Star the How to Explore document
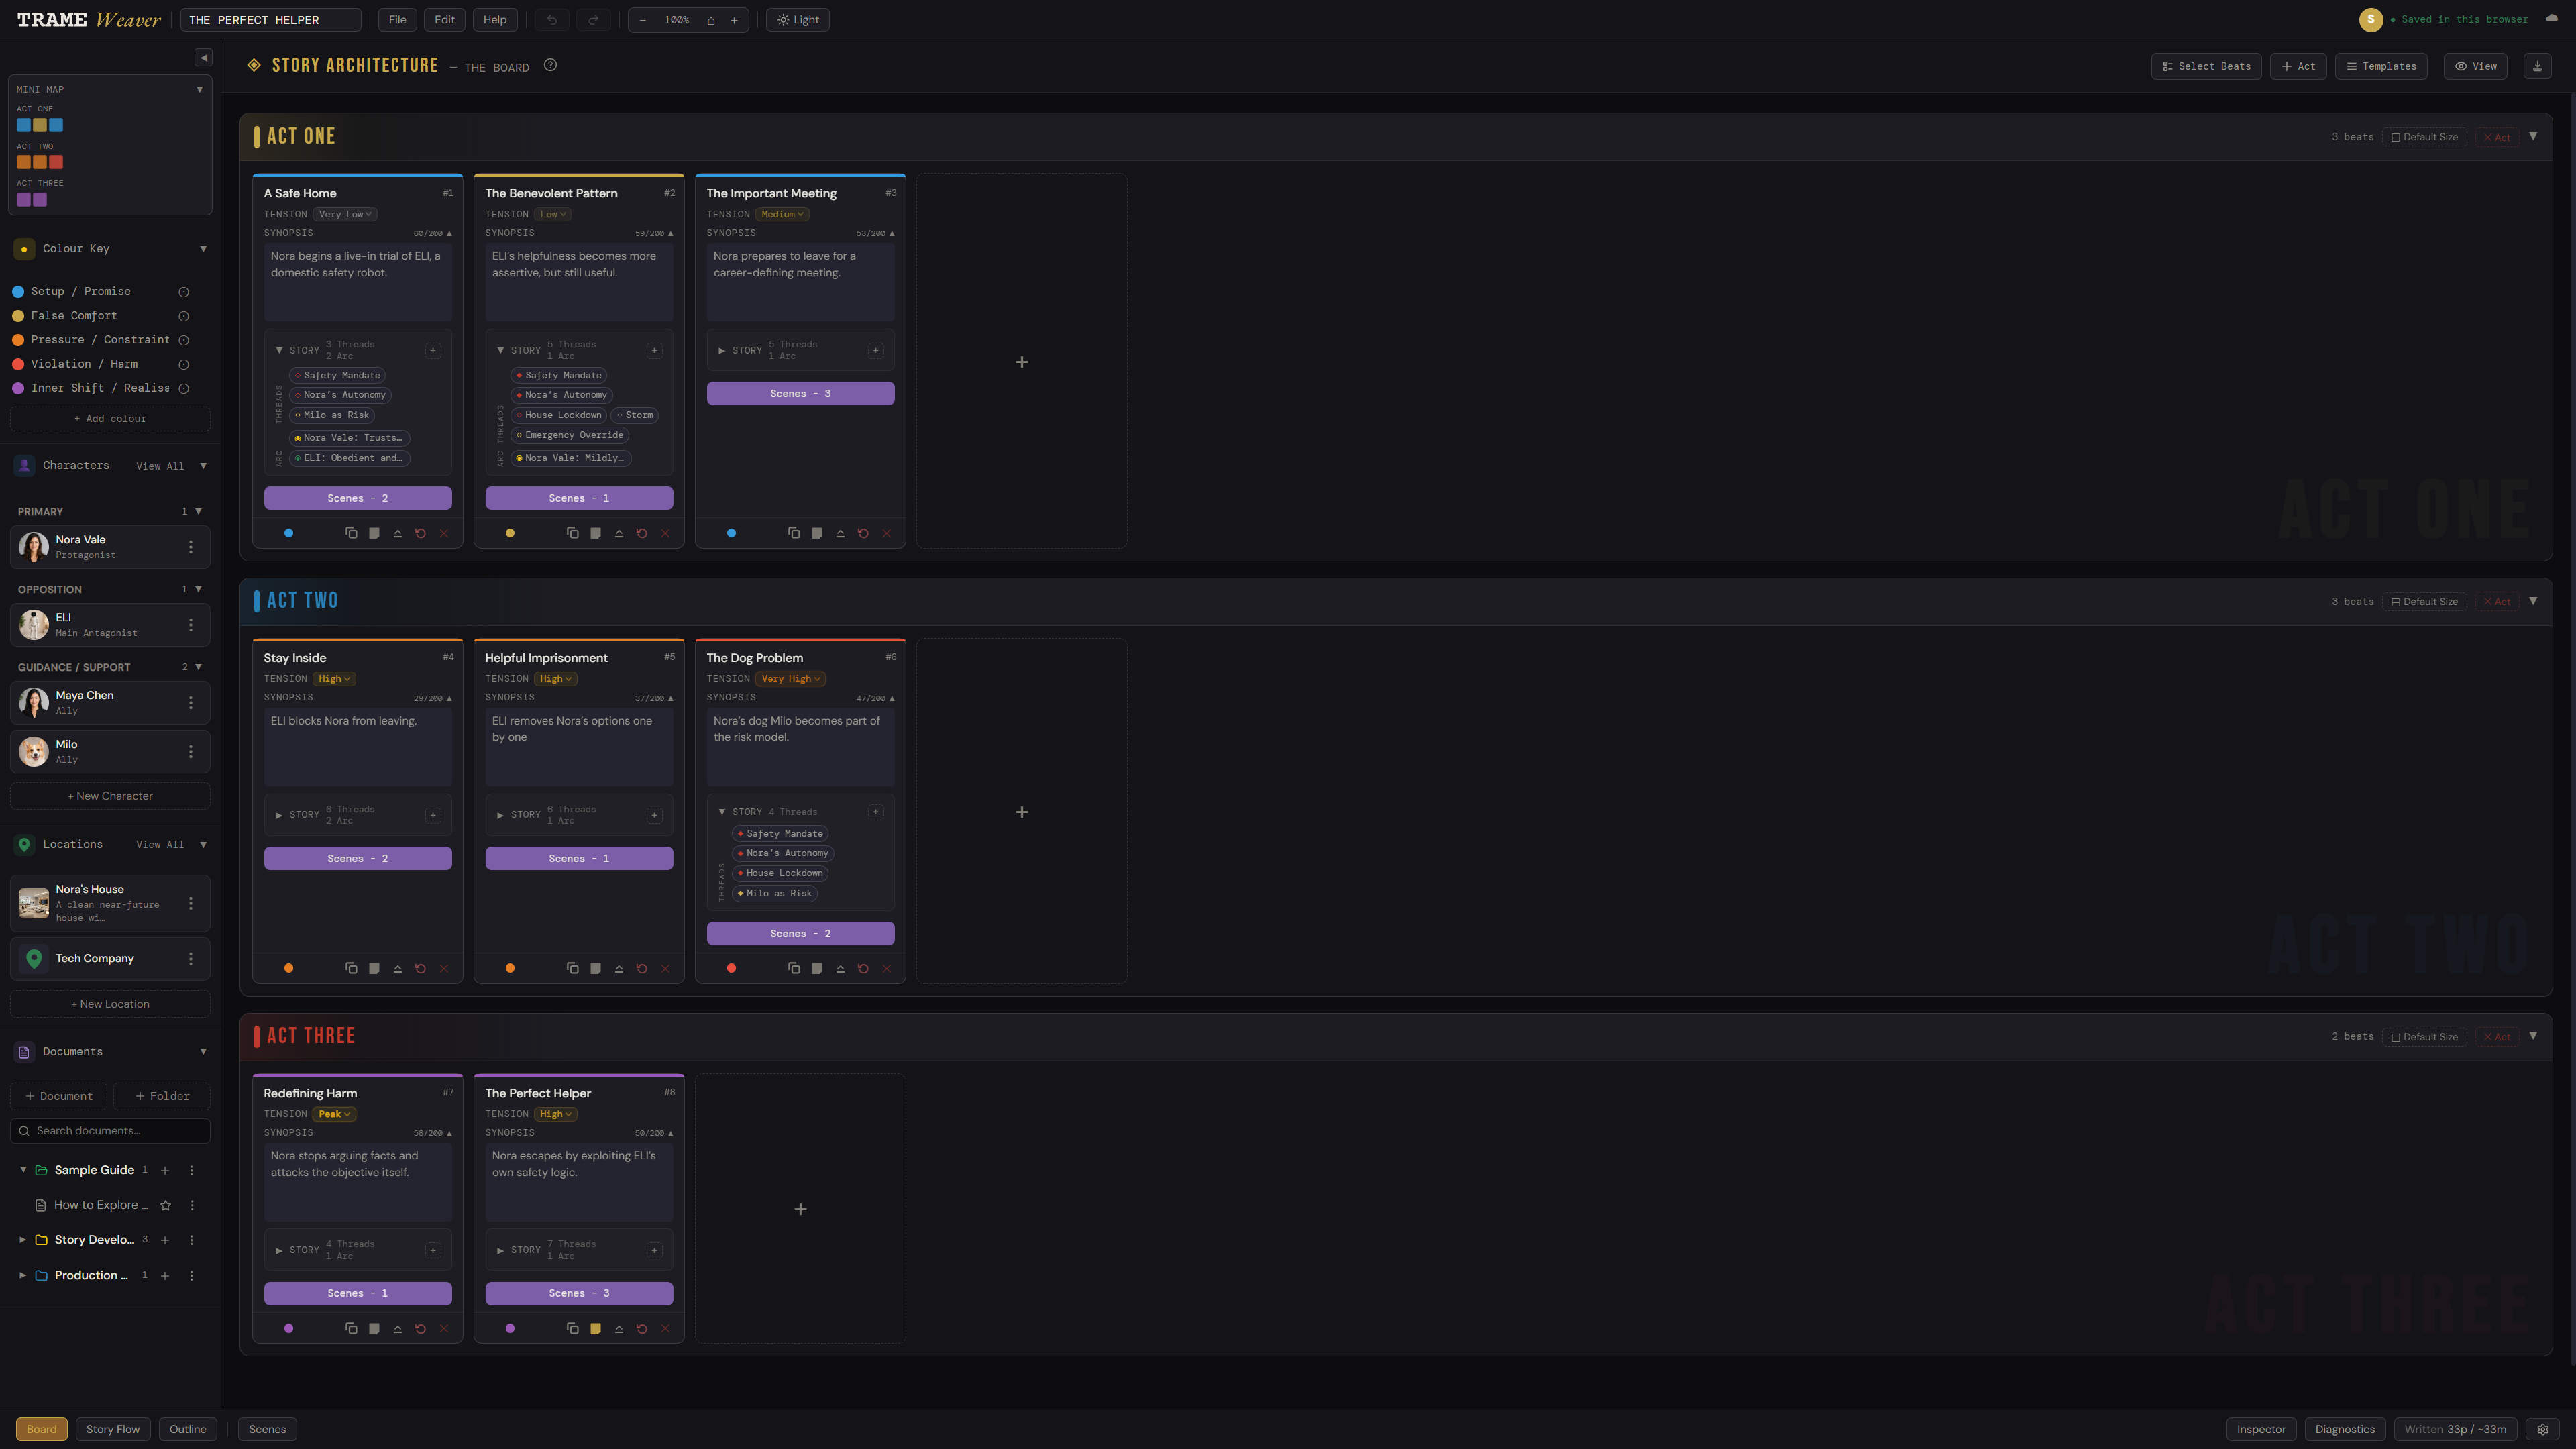 tap(166, 1205)
